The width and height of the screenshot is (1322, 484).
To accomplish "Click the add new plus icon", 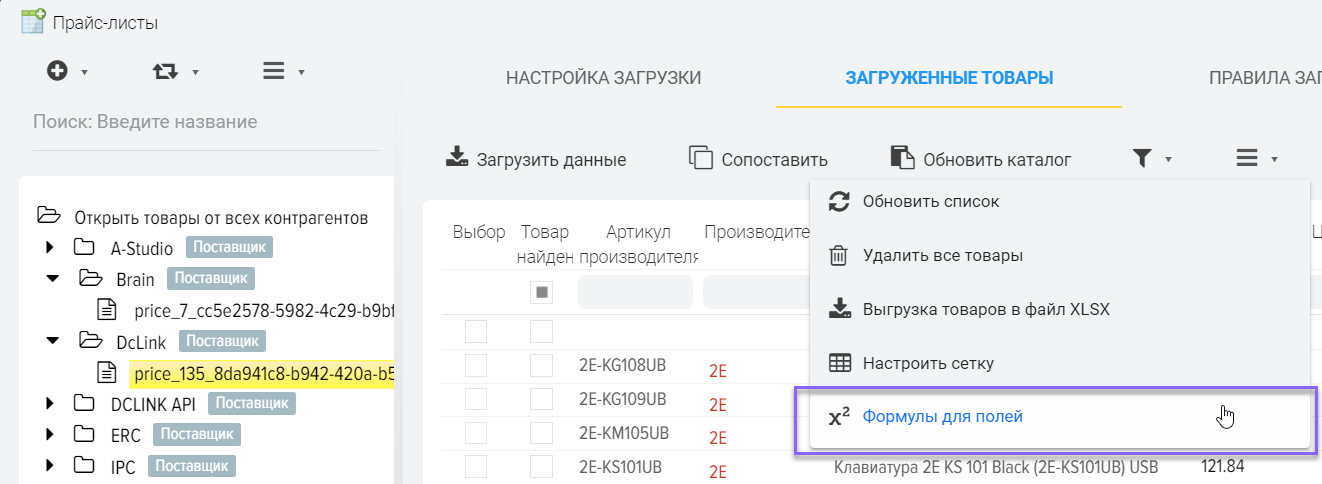I will 58,71.
